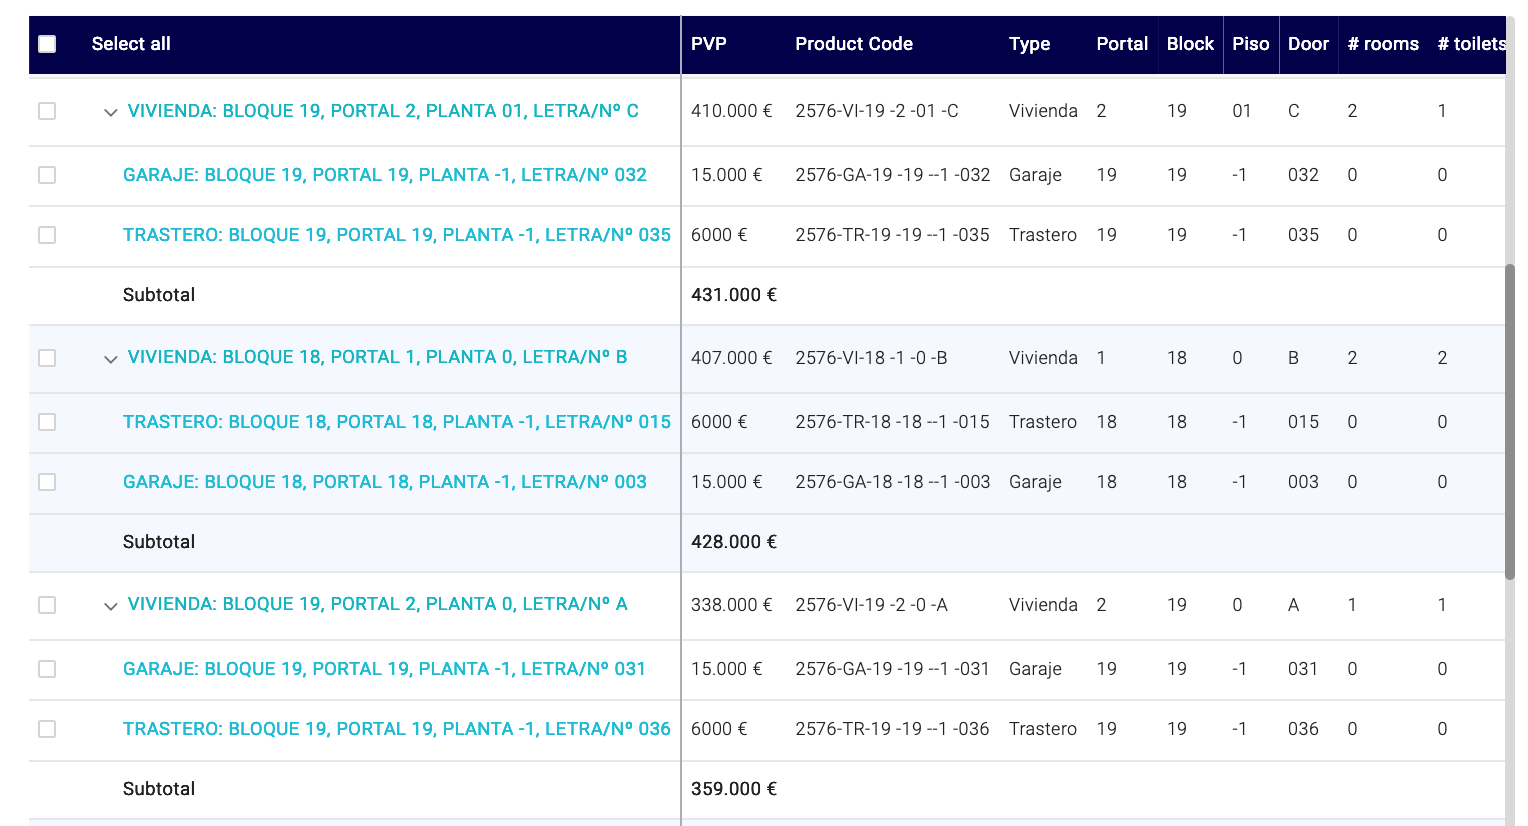Select product code 2576-TR-18 -18 --1 -015
This screenshot has width=1528, height=826.
[x=892, y=422]
